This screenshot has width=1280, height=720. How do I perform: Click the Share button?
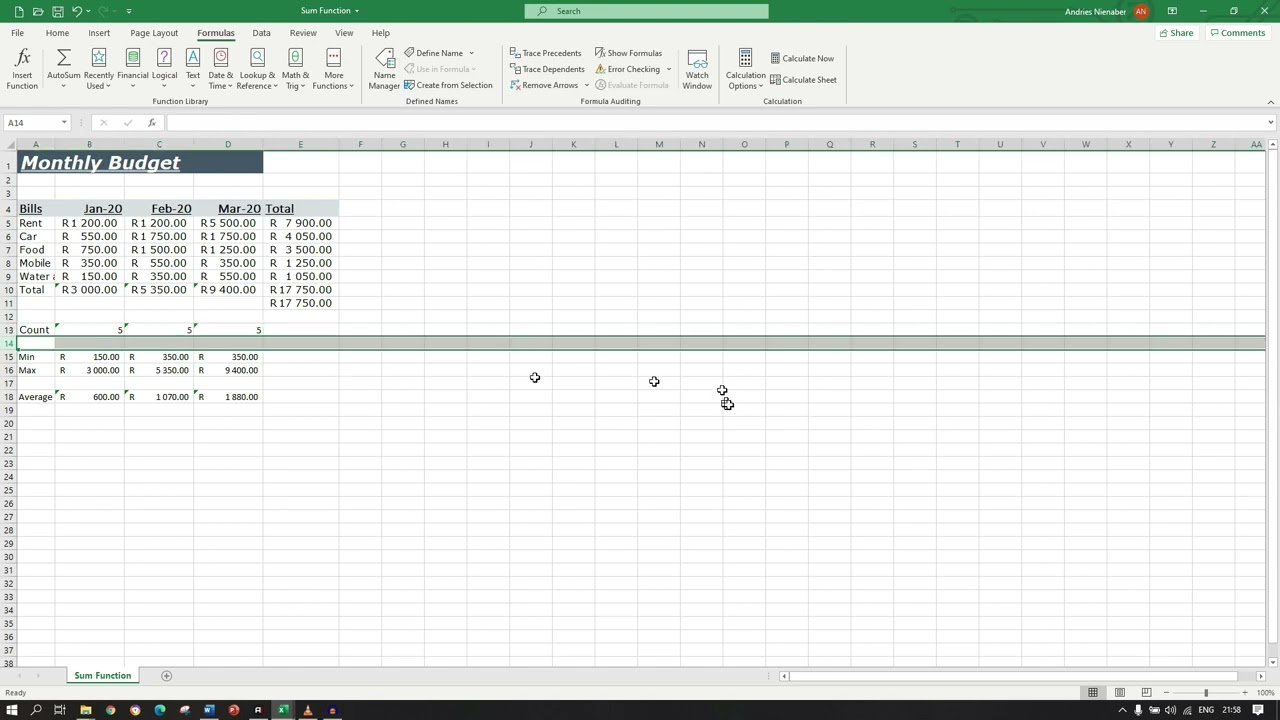(1175, 33)
